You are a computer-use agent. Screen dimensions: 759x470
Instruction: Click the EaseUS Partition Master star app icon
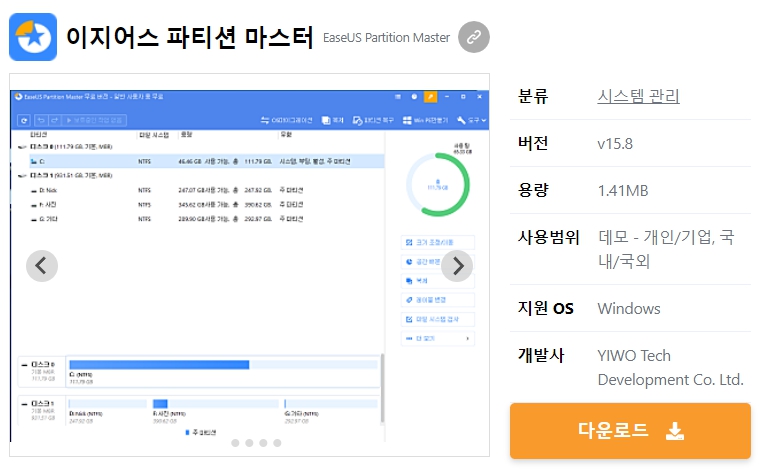point(33,37)
